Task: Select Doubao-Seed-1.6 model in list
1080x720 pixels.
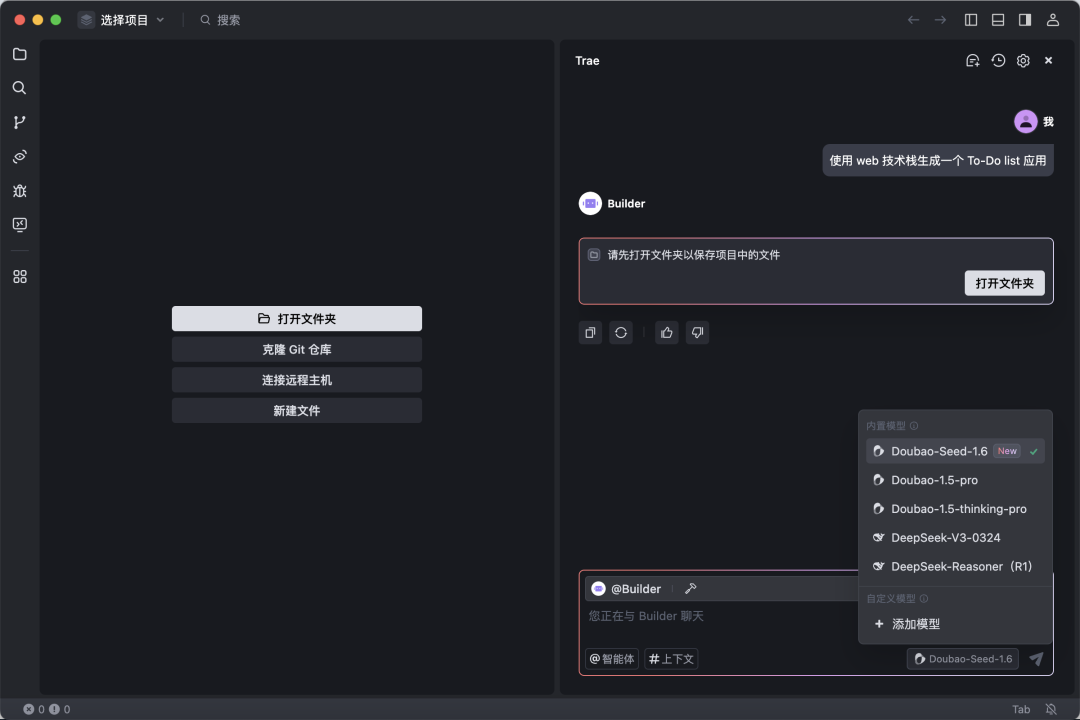Action: [x=955, y=451]
